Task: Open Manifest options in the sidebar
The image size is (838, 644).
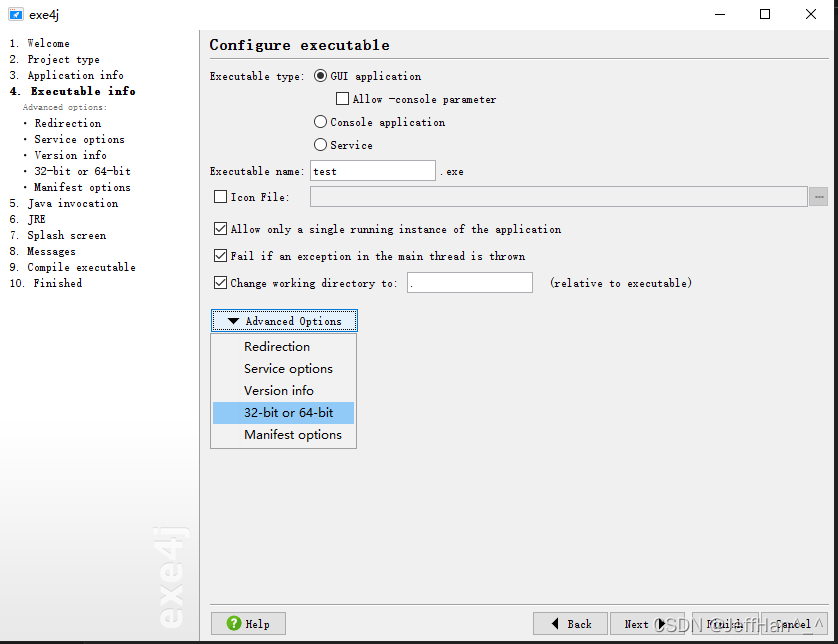Action: 82,188
